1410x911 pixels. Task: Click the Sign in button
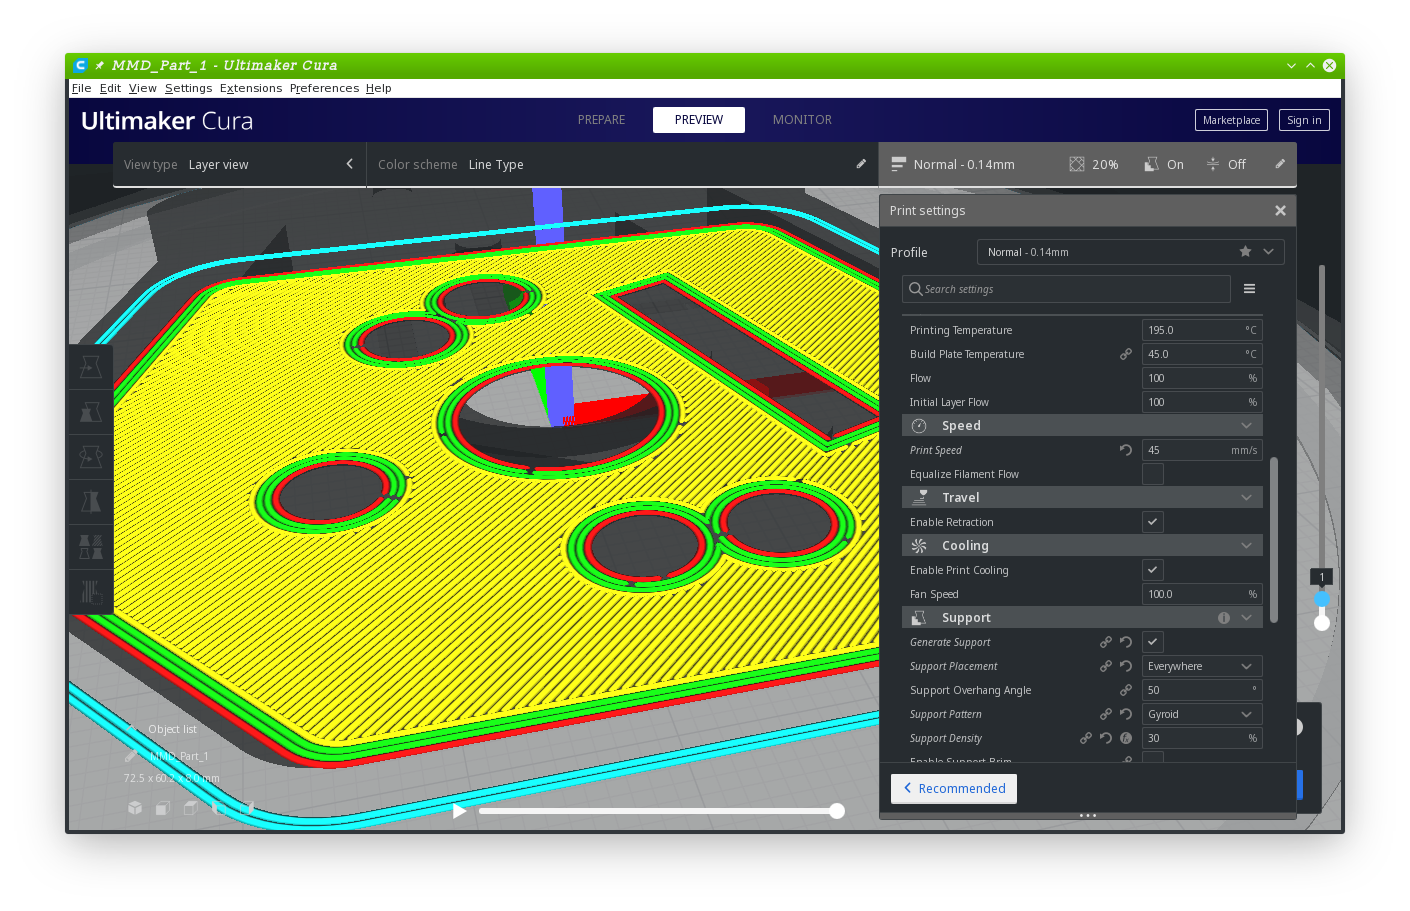(x=1304, y=120)
